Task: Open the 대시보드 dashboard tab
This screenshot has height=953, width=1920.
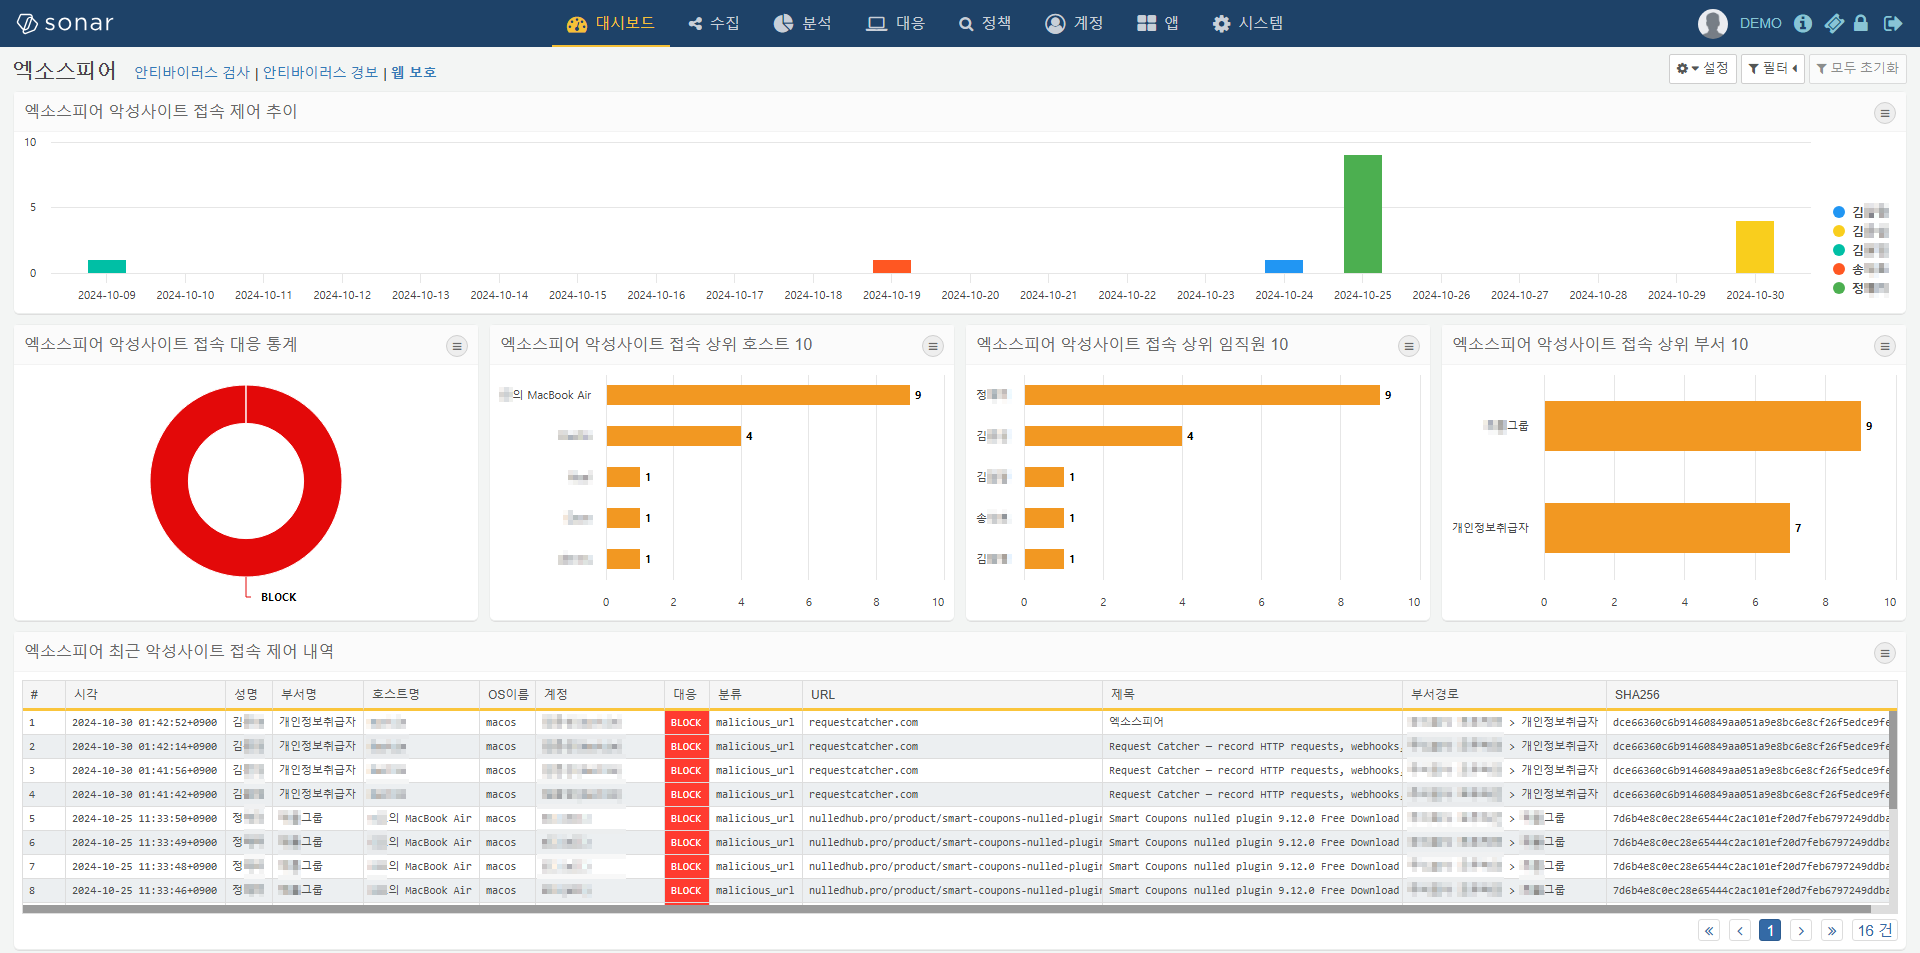Action: tap(611, 23)
